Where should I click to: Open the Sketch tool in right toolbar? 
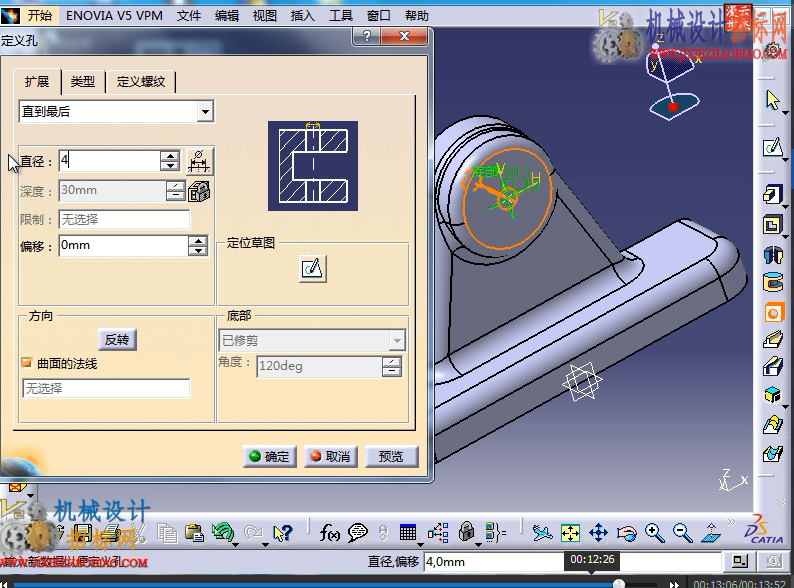pos(773,147)
